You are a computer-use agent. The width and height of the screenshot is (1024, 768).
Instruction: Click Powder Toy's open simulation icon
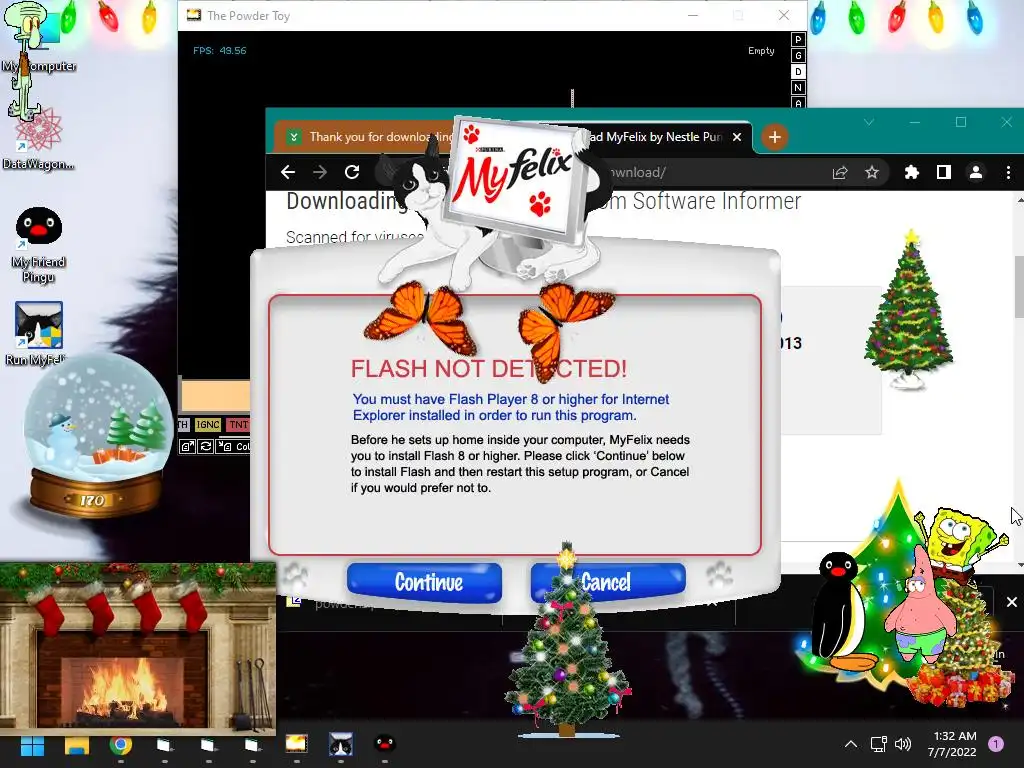point(187,447)
